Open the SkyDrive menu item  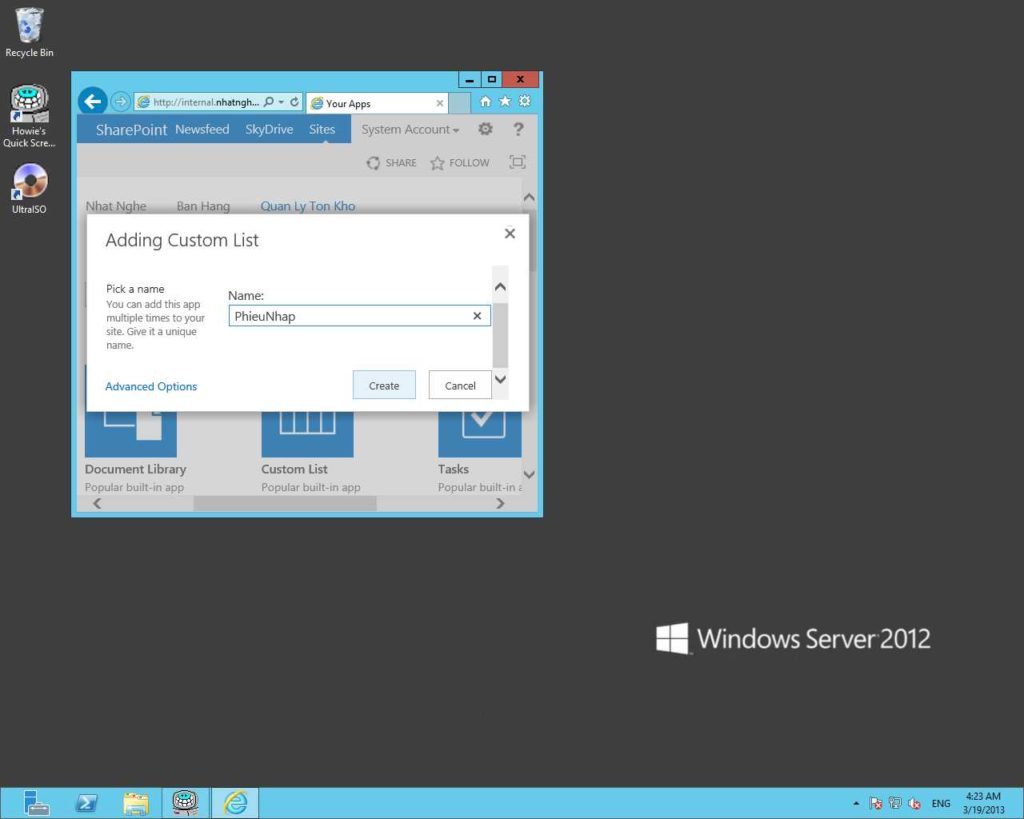click(x=269, y=129)
